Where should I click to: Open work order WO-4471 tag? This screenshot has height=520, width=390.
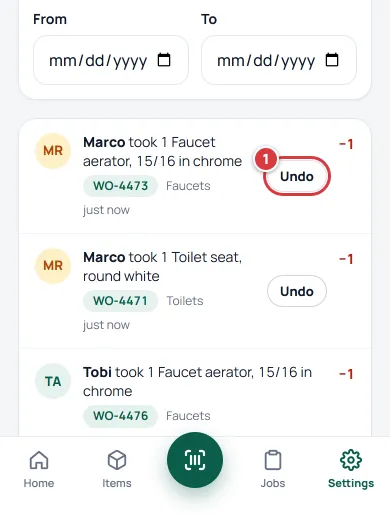point(120,301)
